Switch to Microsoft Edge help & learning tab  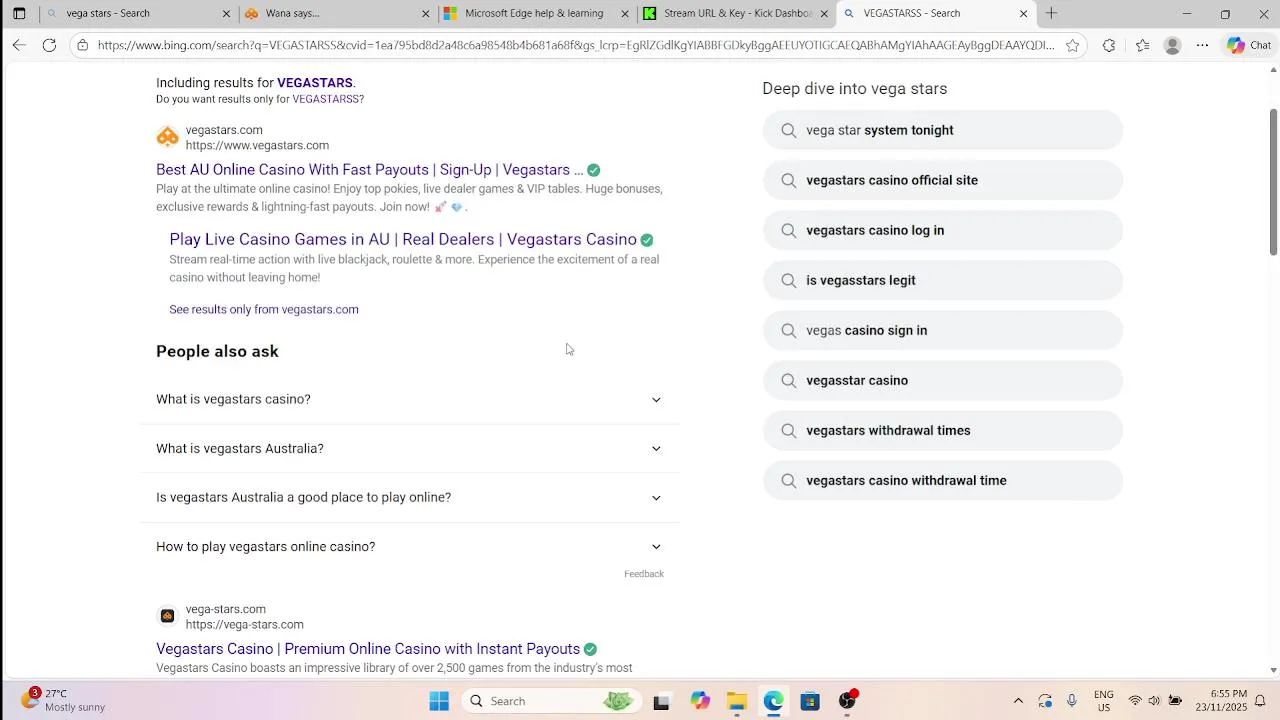coord(536,13)
